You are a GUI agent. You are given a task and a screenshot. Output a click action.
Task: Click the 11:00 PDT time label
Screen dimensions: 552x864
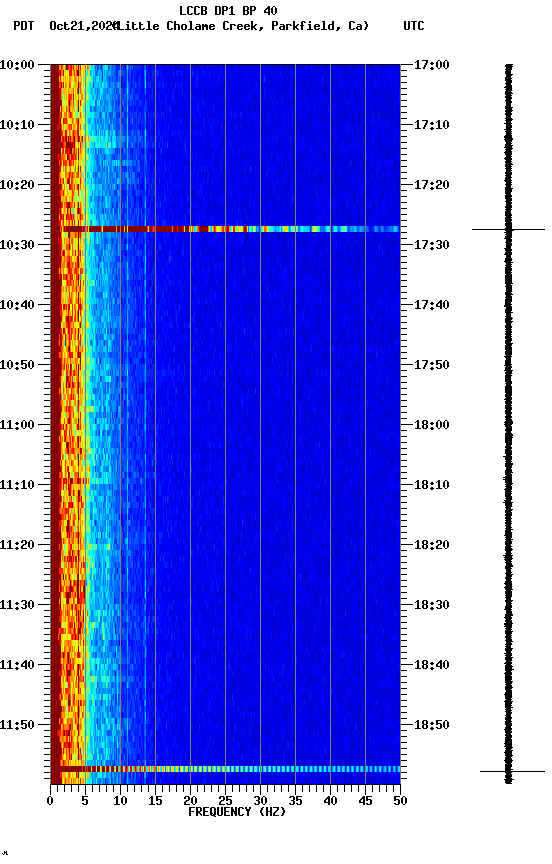(x=17, y=425)
